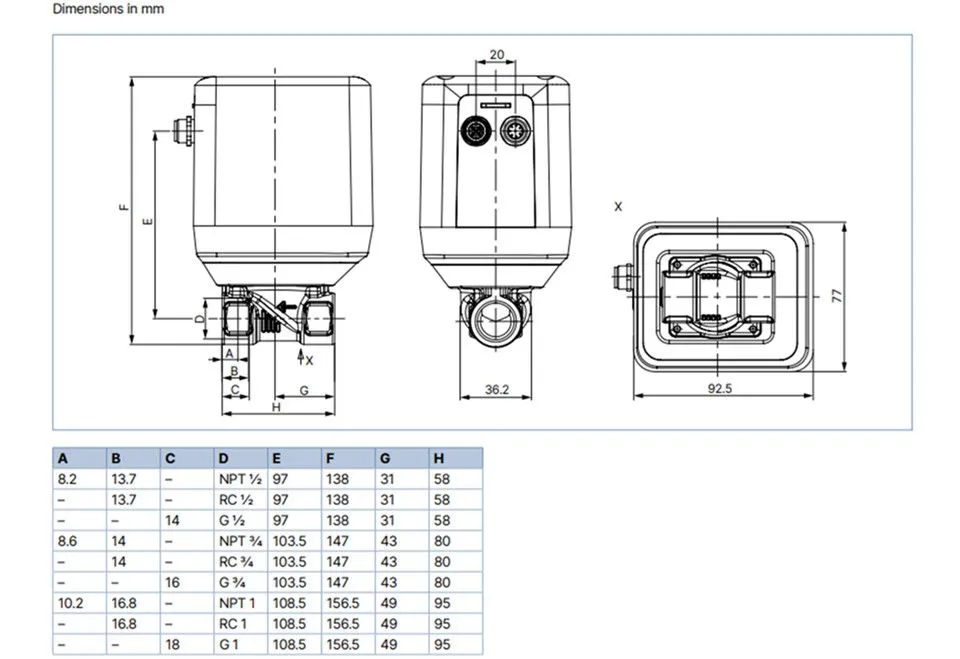Select the side view actuator drawing
960x659 pixels.
coord(272,211)
